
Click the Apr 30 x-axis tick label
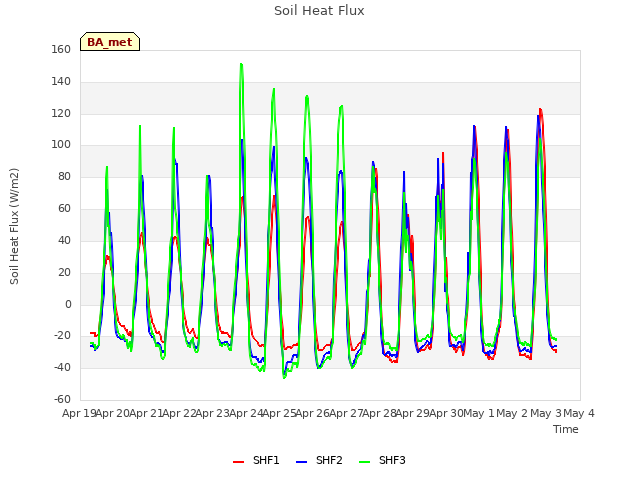click(447, 413)
